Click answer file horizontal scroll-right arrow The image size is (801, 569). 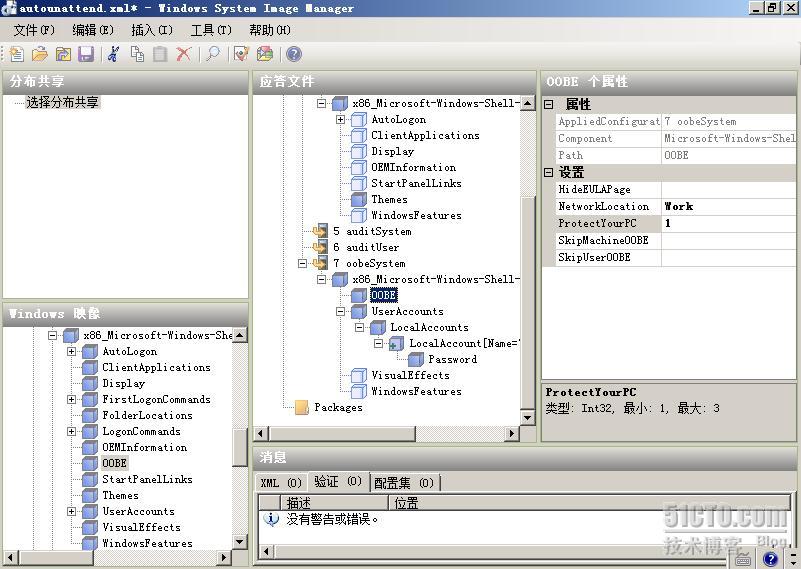point(511,434)
